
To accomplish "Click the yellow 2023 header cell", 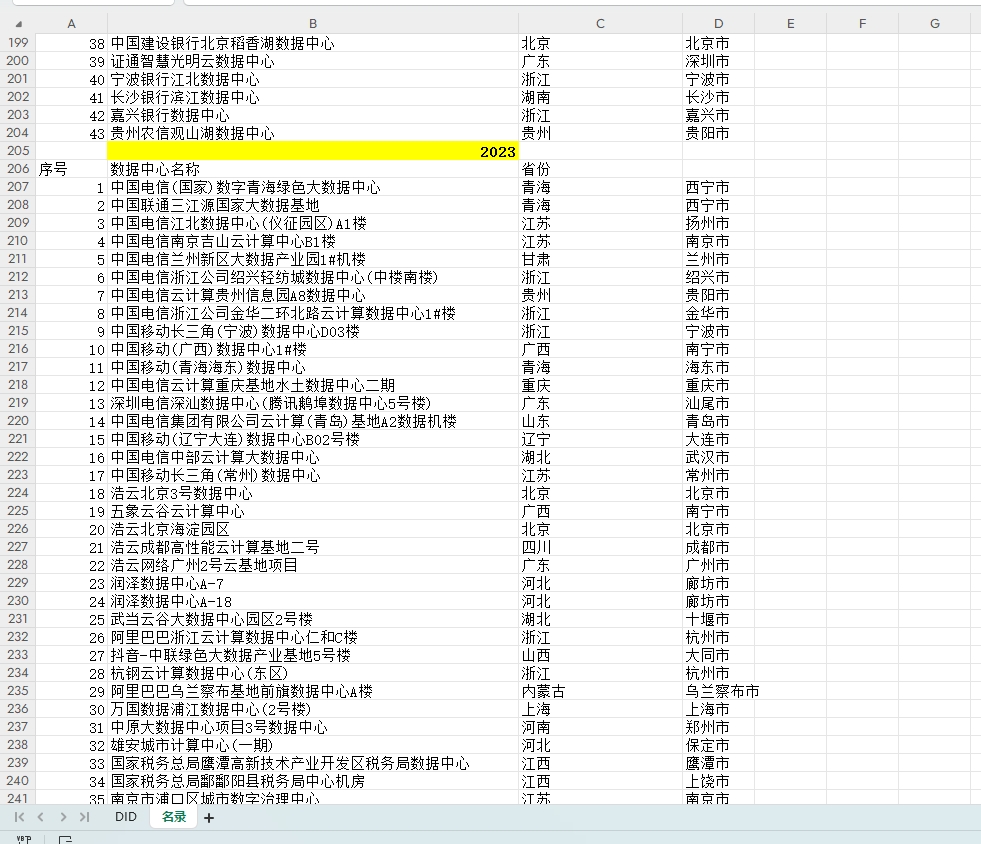I will (x=313, y=151).
